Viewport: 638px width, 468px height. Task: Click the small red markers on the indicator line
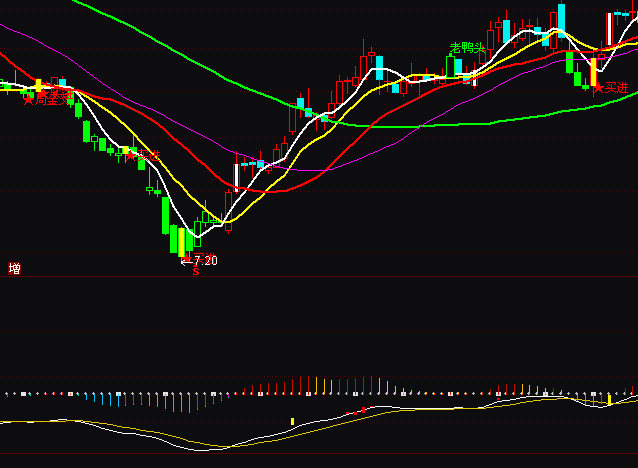[x=356, y=411]
